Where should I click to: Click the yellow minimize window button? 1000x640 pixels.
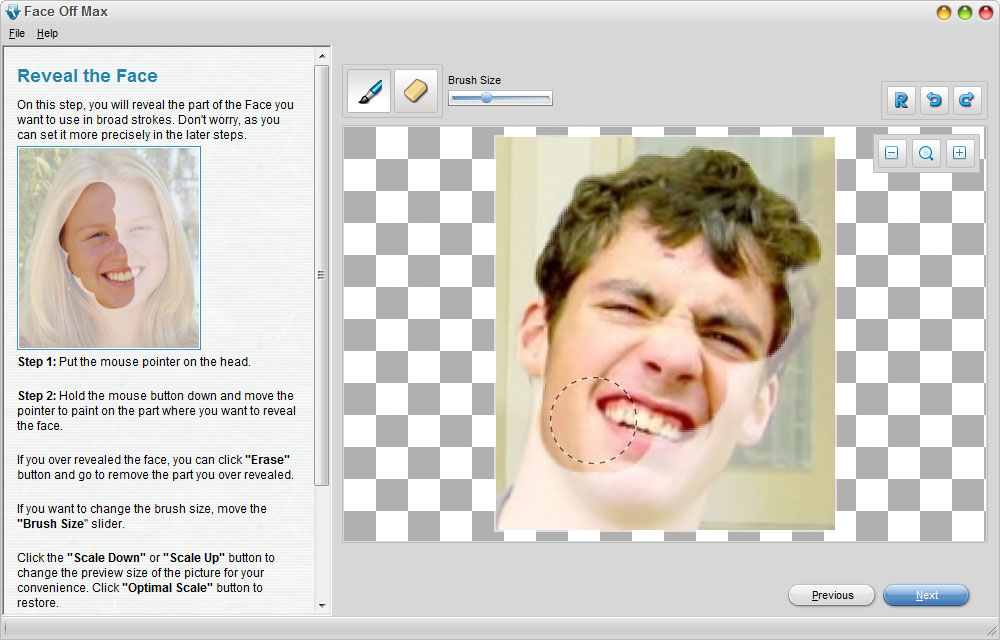coord(944,12)
